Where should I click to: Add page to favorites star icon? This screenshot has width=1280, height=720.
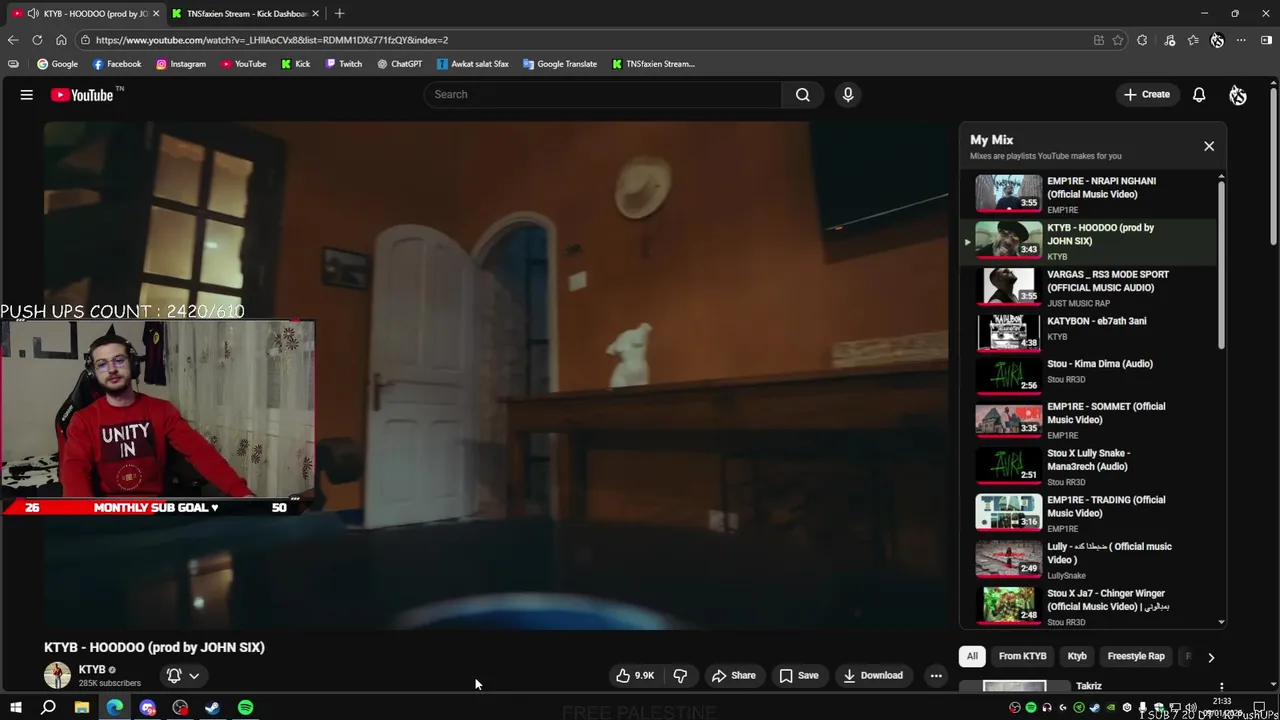click(x=1118, y=40)
